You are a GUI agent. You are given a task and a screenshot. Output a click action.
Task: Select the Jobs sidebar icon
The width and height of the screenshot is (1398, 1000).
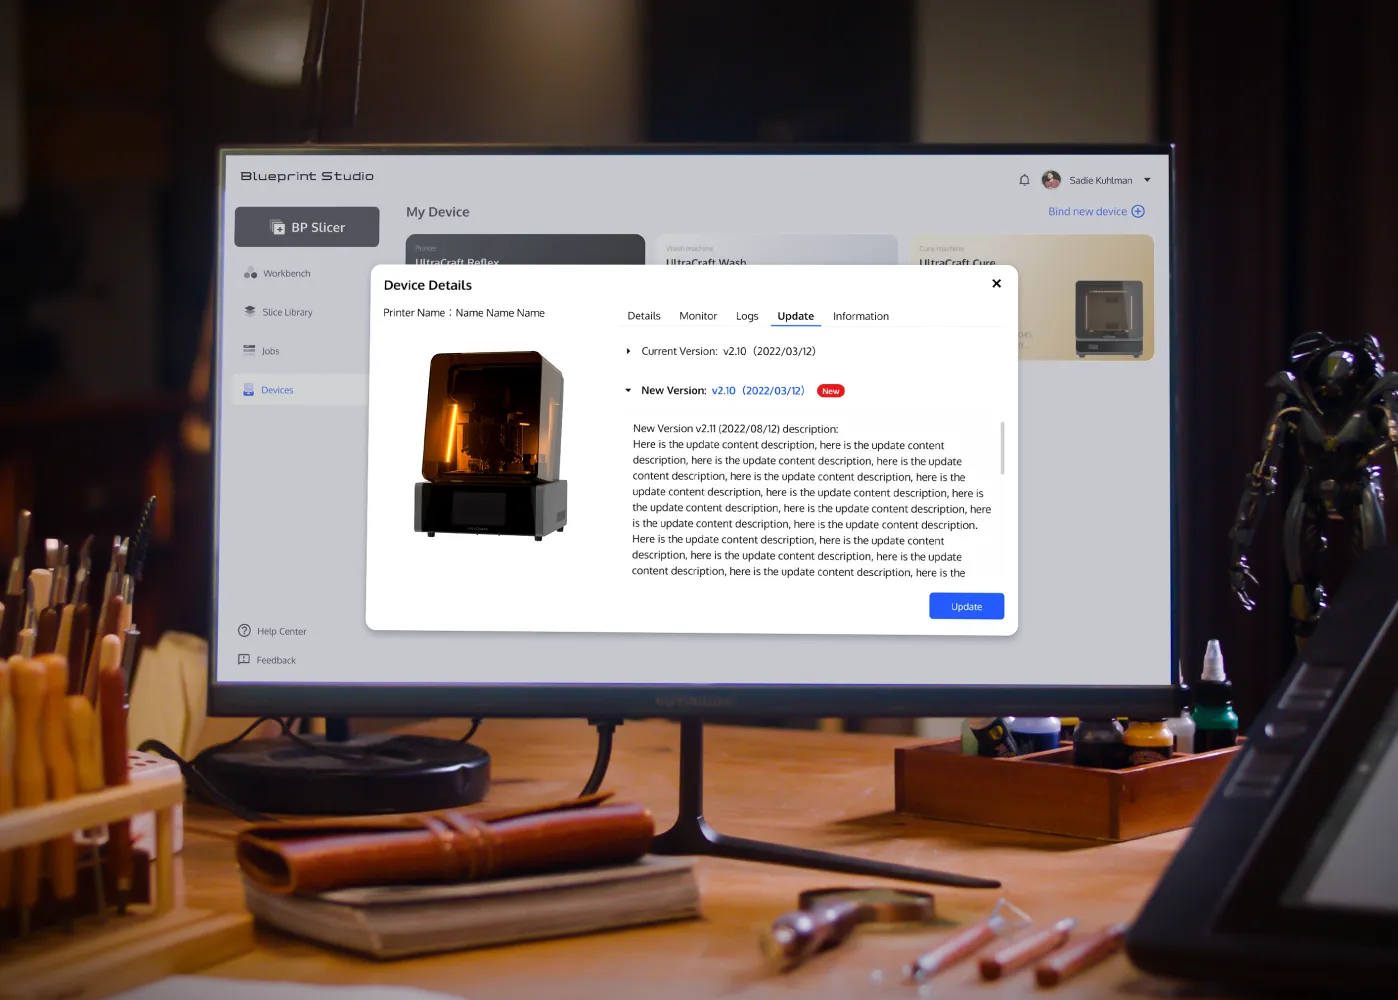249,350
